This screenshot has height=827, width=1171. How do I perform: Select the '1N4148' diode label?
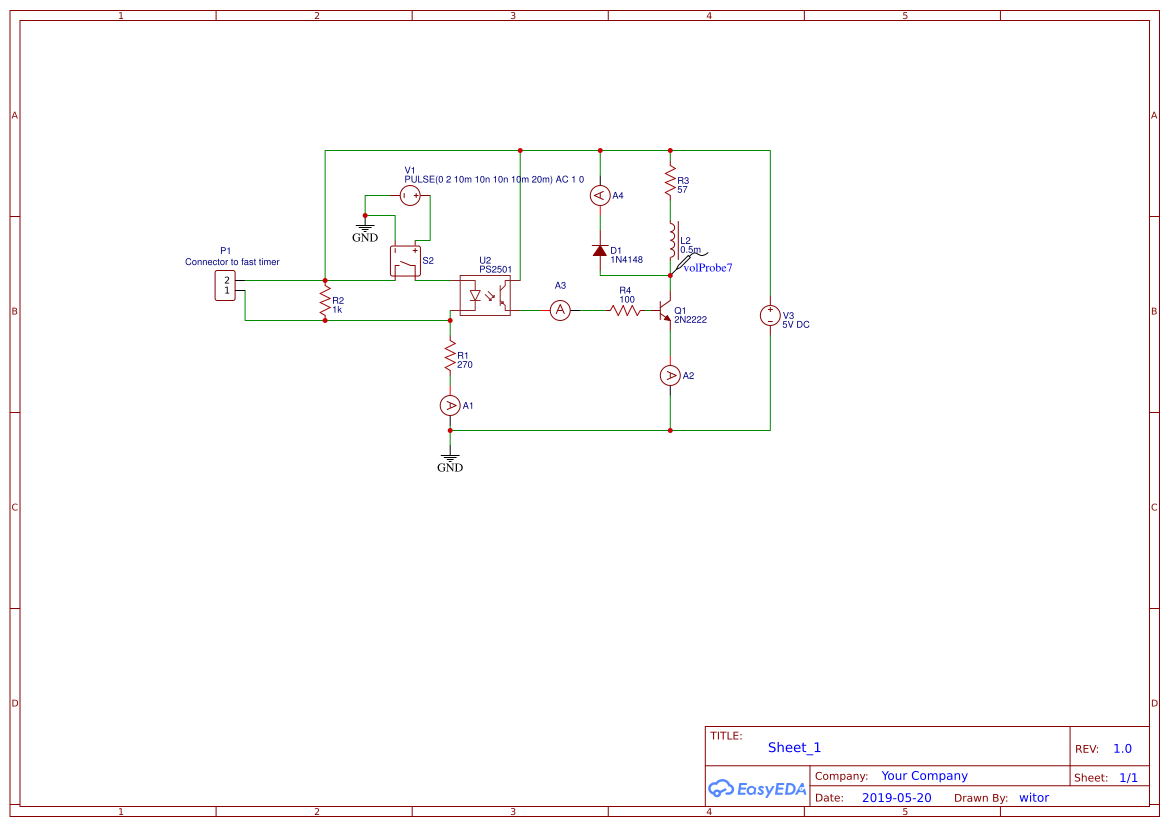pos(627,260)
